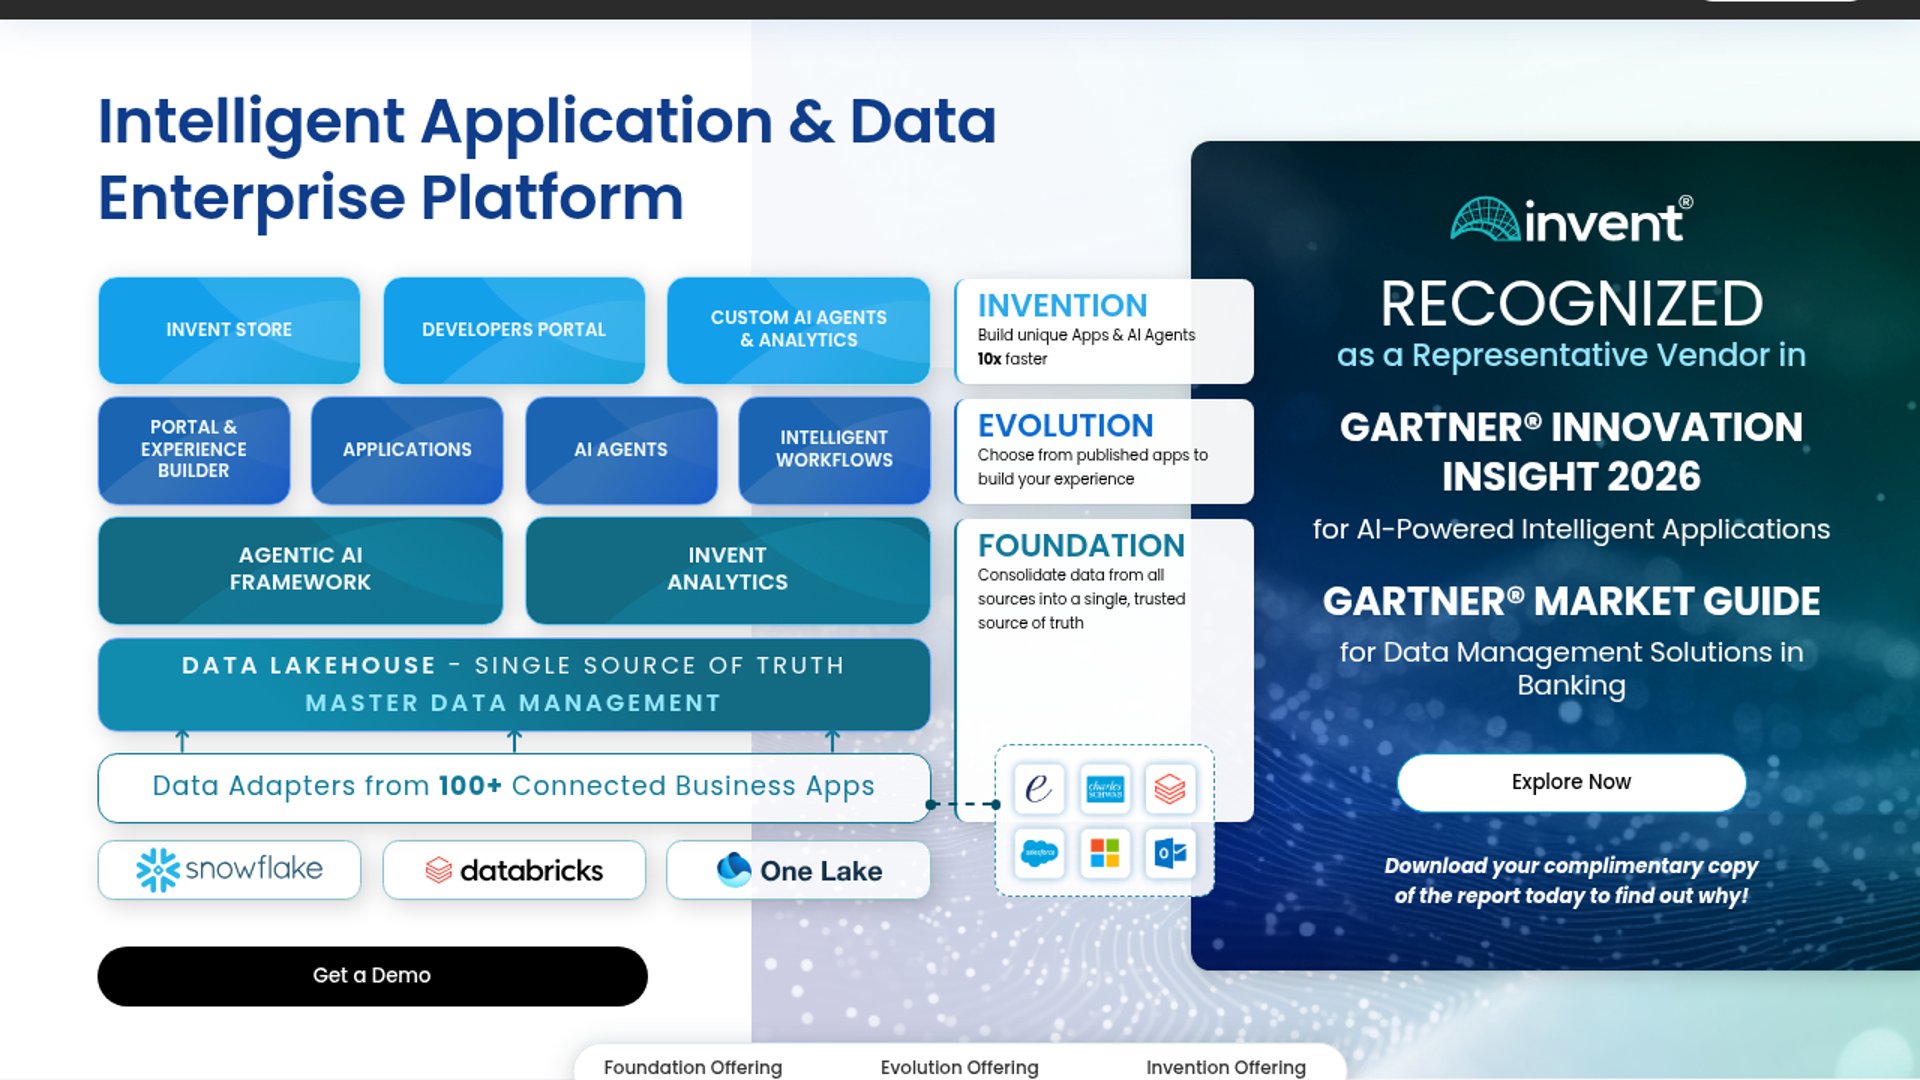
Task: Click the Outlook icon in the app grid
Action: click(1170, 853)
